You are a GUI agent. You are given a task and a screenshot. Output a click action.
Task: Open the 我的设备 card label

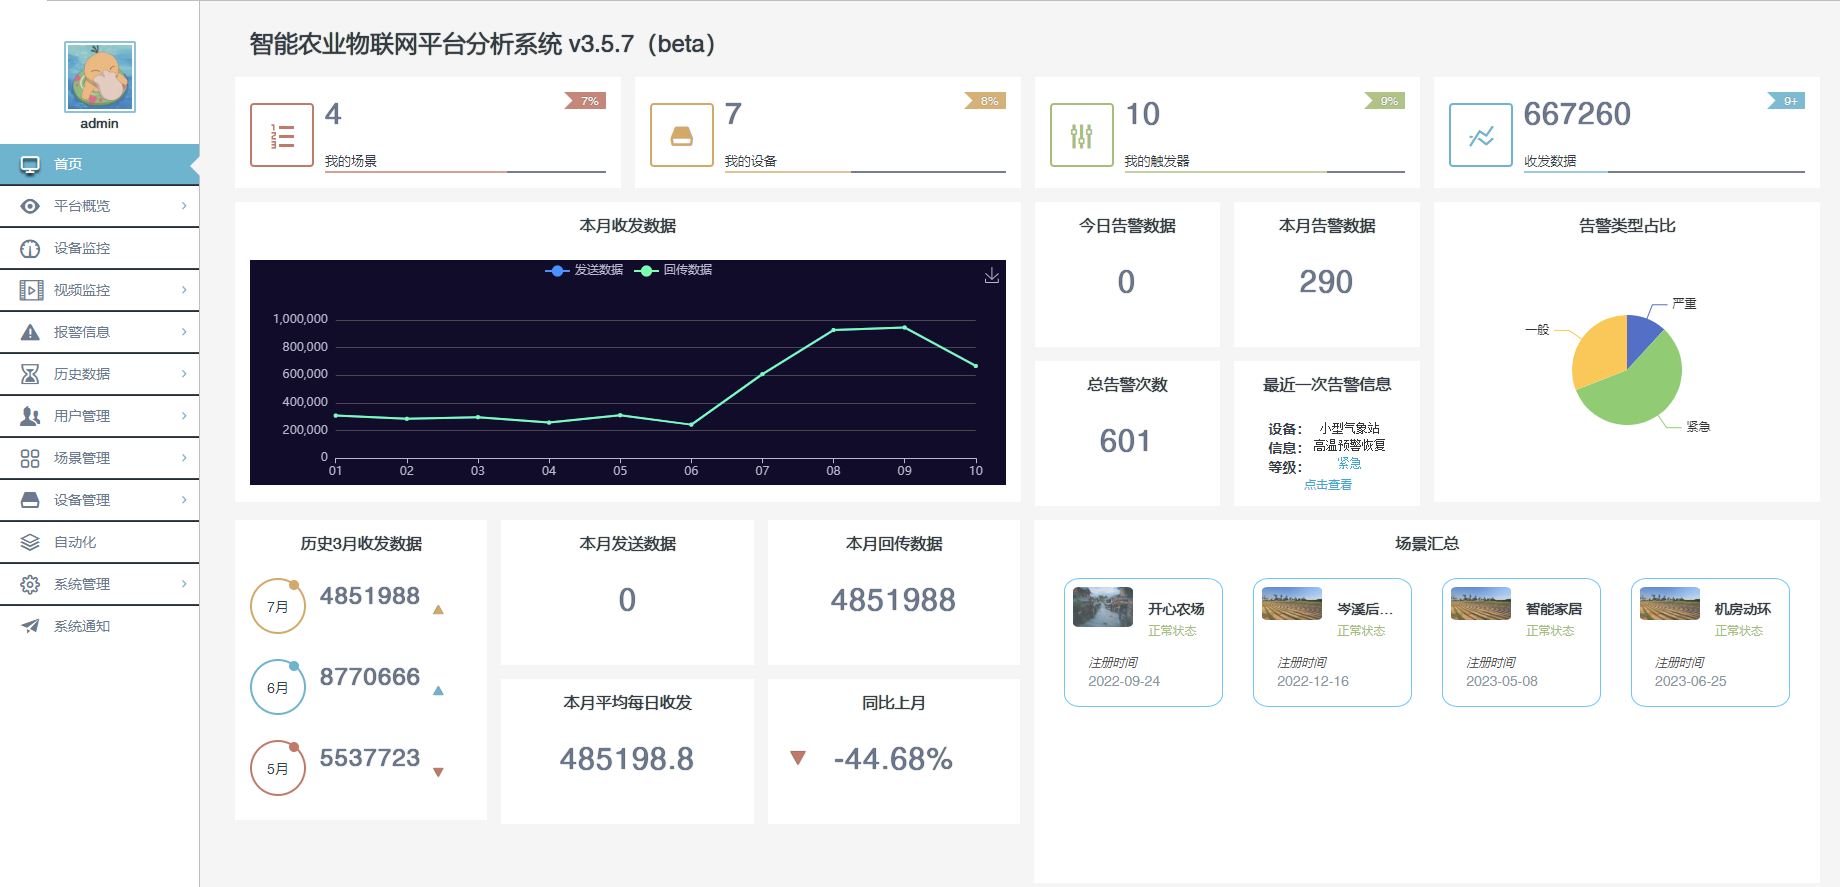click(x=751, y=161)
